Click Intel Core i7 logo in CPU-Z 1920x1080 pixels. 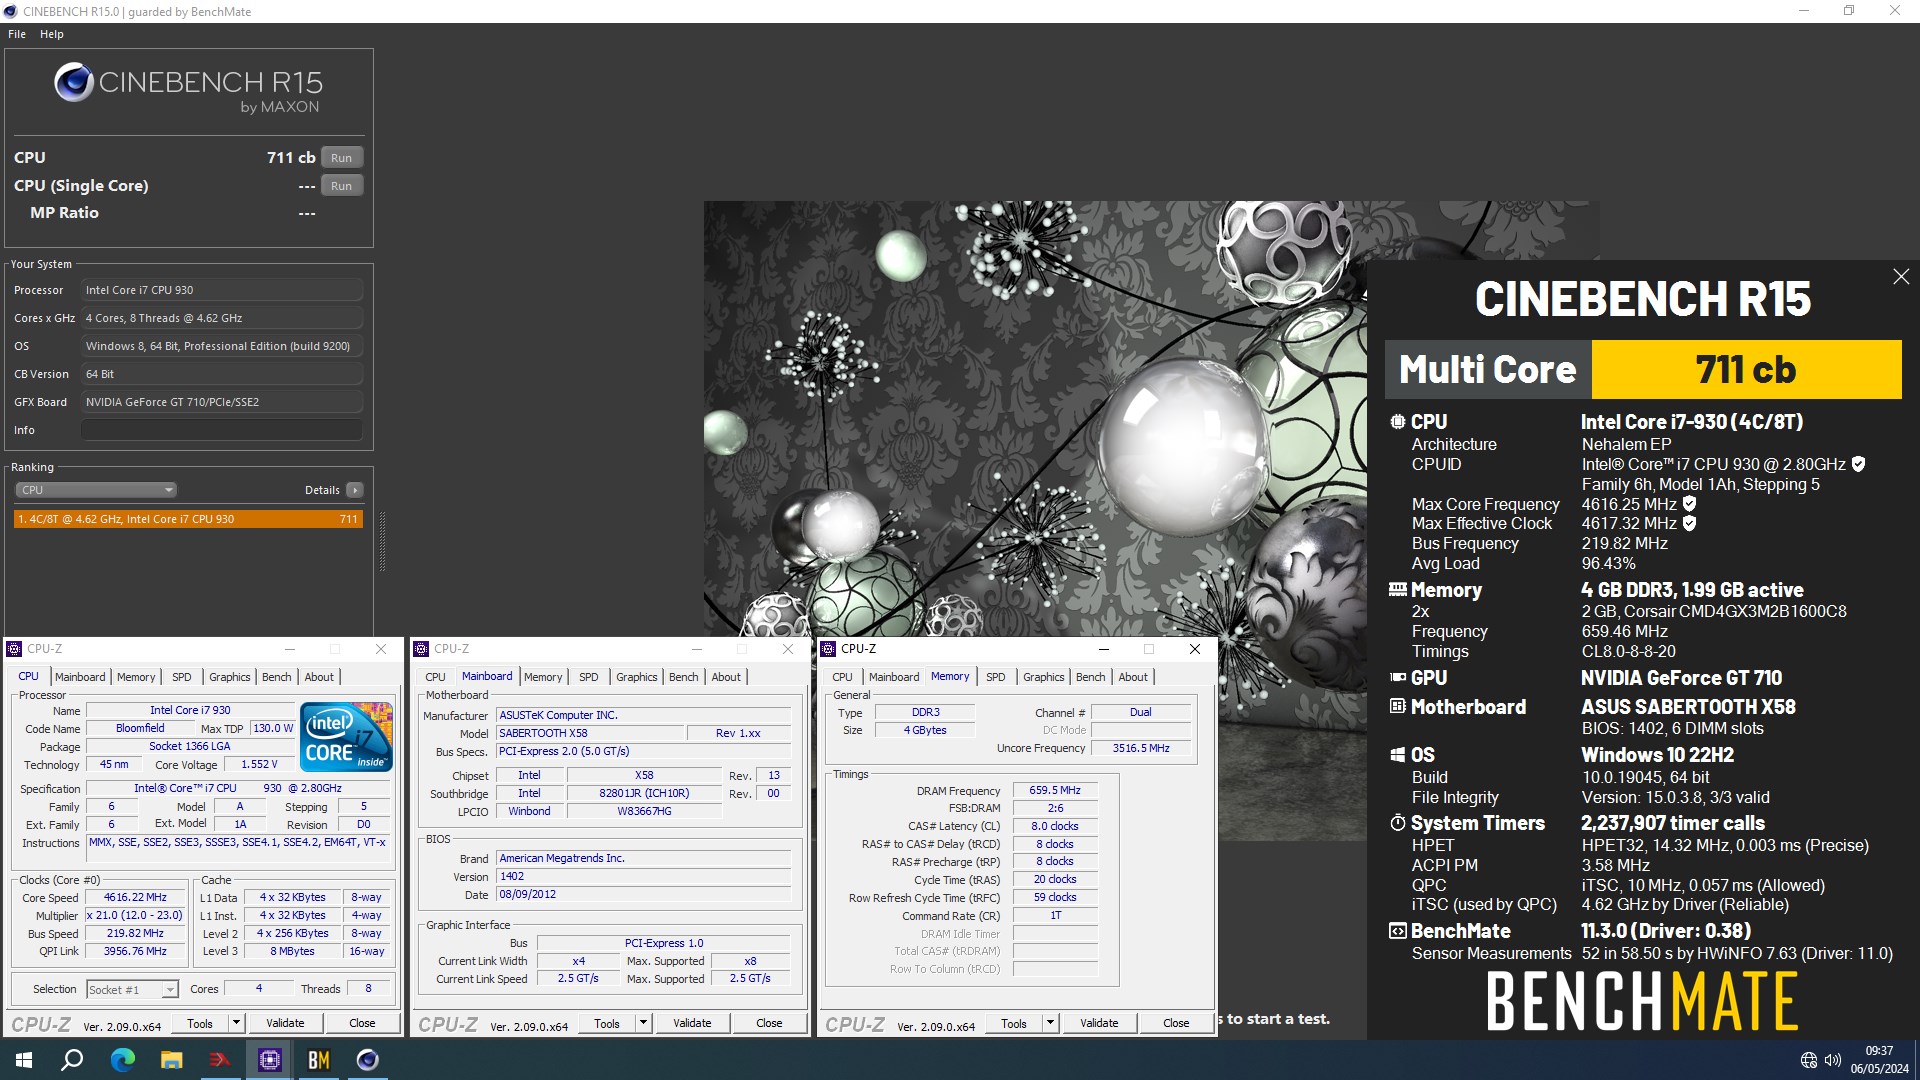coord(346,737)
